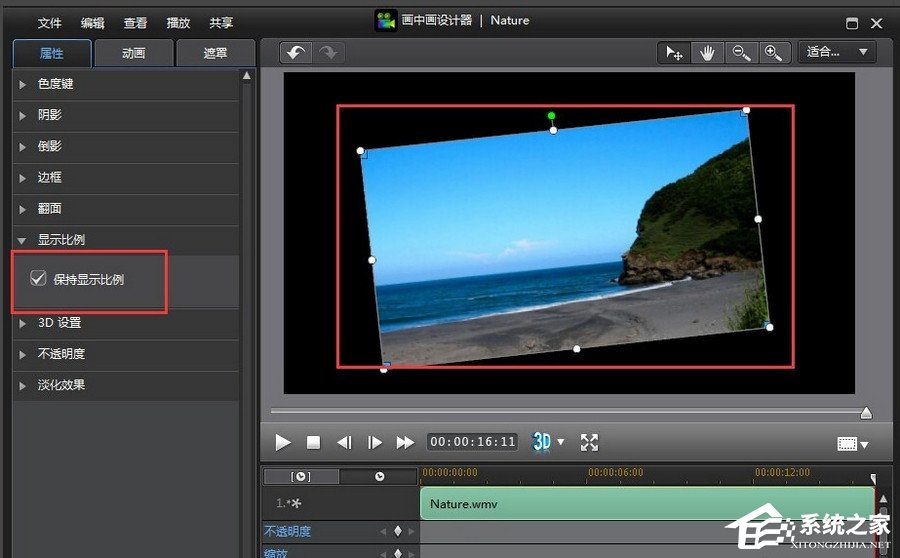Toggle full screen preview icon

tap(589, 442)
